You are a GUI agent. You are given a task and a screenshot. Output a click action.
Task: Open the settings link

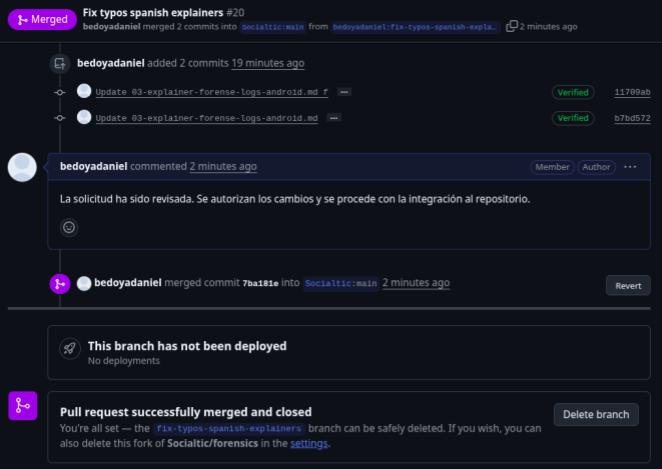[x=308, y=443]
